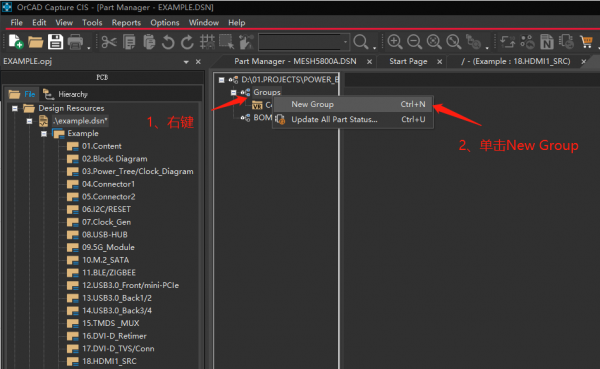Select the BOM node in Part Manager tree
Viewport: 600px width, 369px height.
point(262,118)
